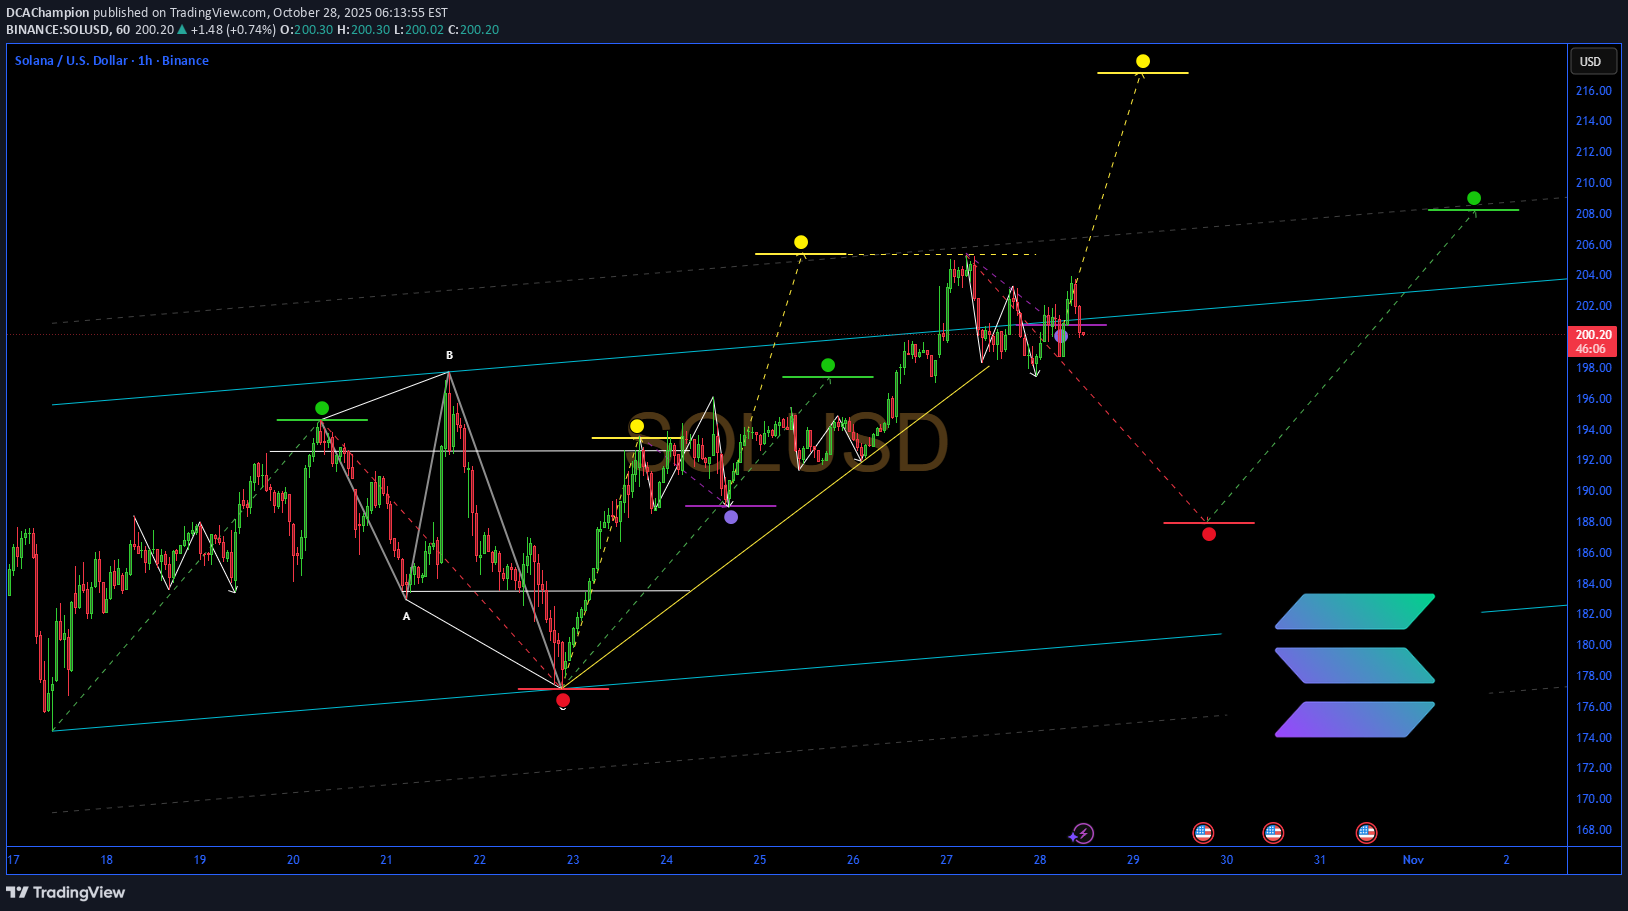Viewport: 1628px width, 911px height.
Task: Click the yellow target dot above the 216.00 level
Action: (x=1143, y=62)
